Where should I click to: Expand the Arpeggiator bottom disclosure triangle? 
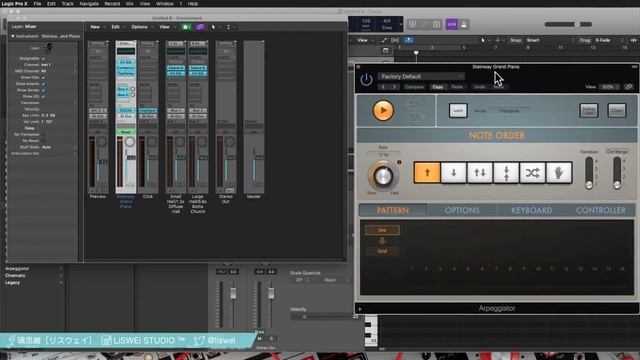(x=360, y=309)
